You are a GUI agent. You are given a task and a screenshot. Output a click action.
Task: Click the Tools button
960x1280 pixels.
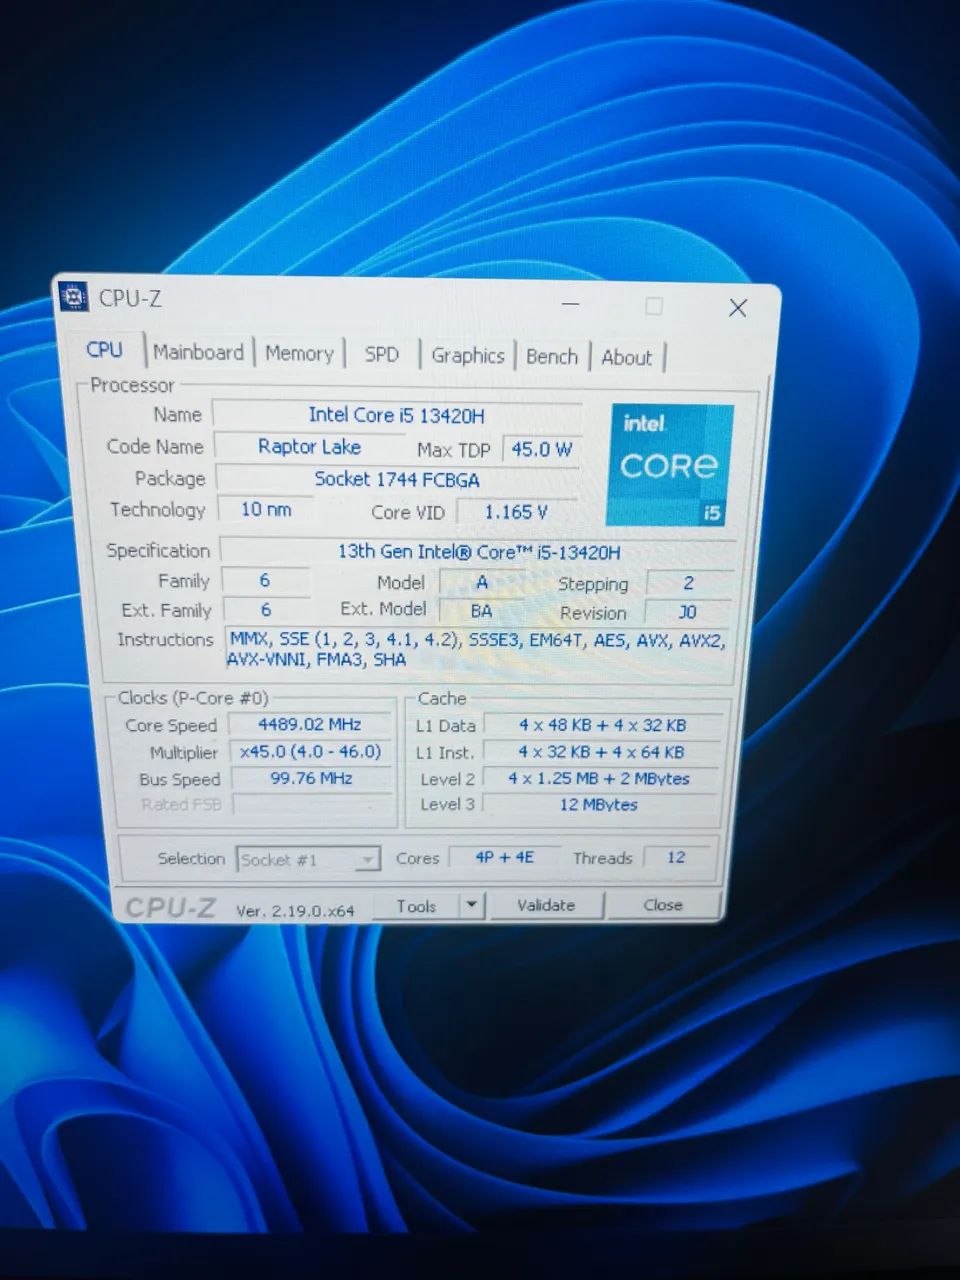[x=416, y=906]
